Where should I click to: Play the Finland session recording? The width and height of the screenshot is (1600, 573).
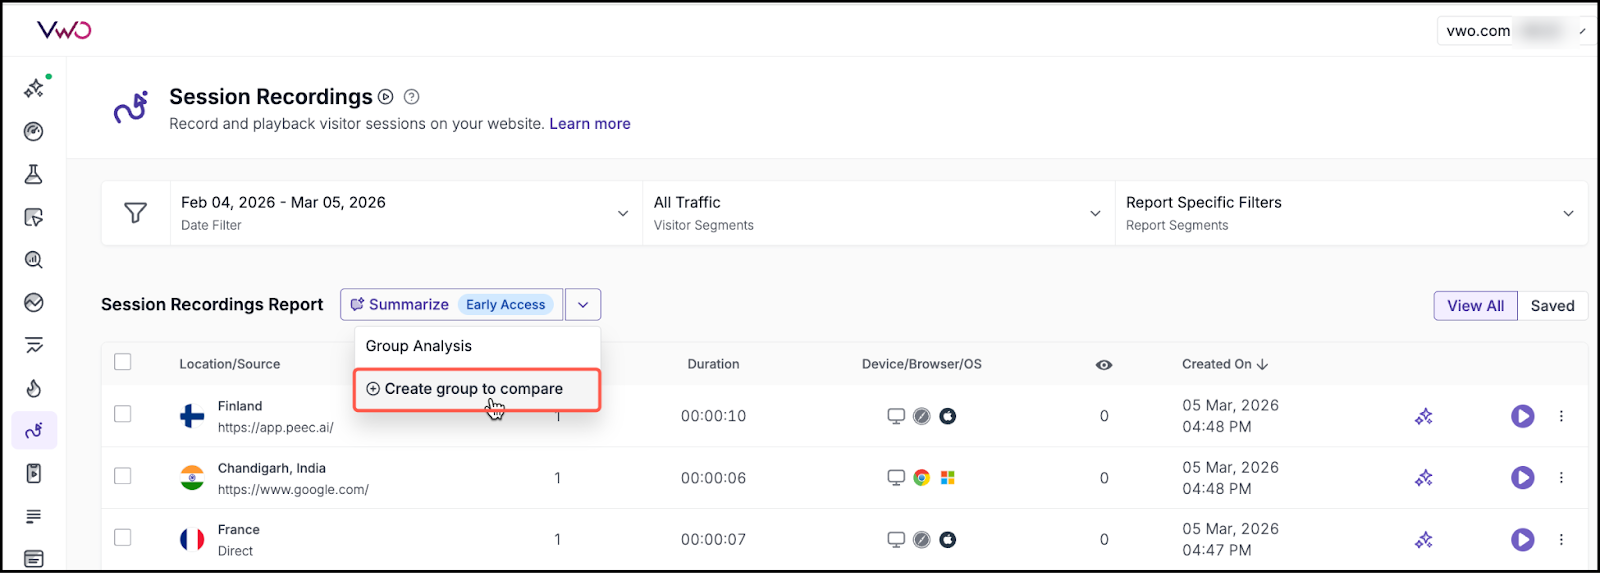(x=1522, y=416)
